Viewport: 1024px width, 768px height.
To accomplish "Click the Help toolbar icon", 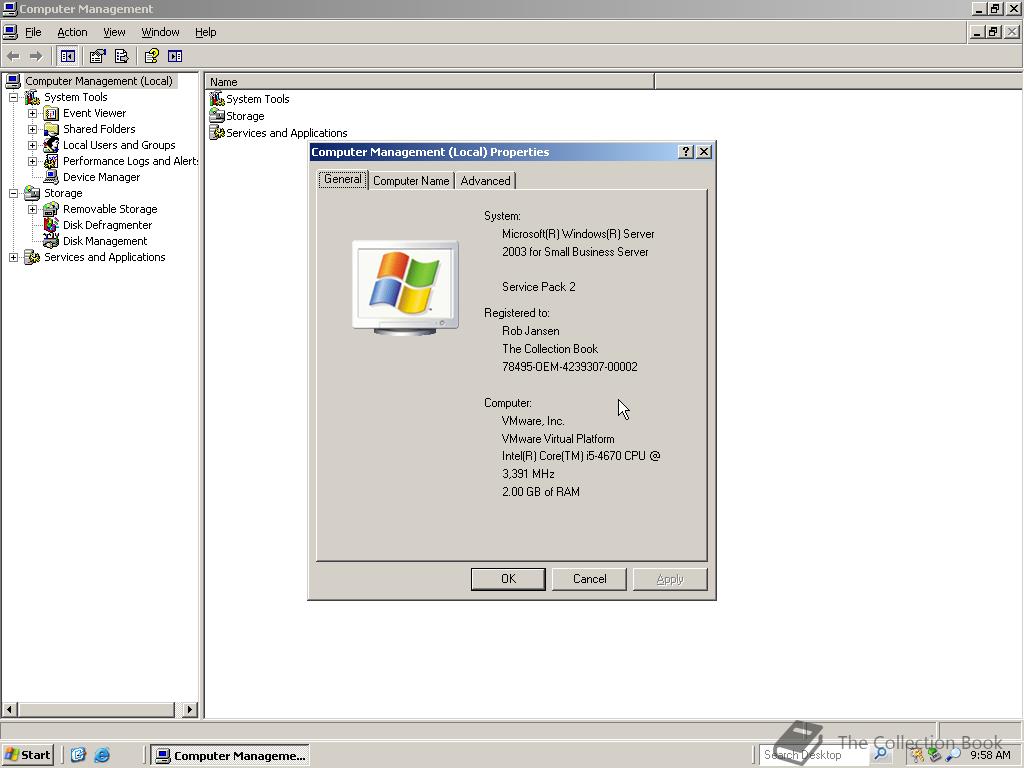I will [x=152, y=56].
